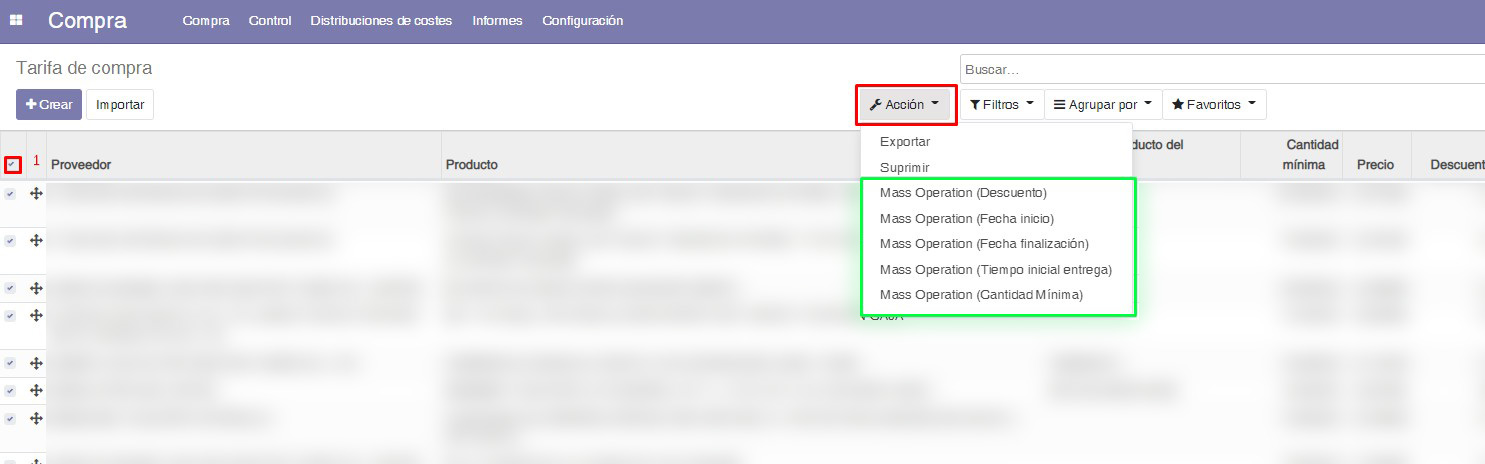Viewport: 1485px width, 464px height.
Task: Focus the Buscar search field
Action: pyautogui.click(x=1220, y=70)
